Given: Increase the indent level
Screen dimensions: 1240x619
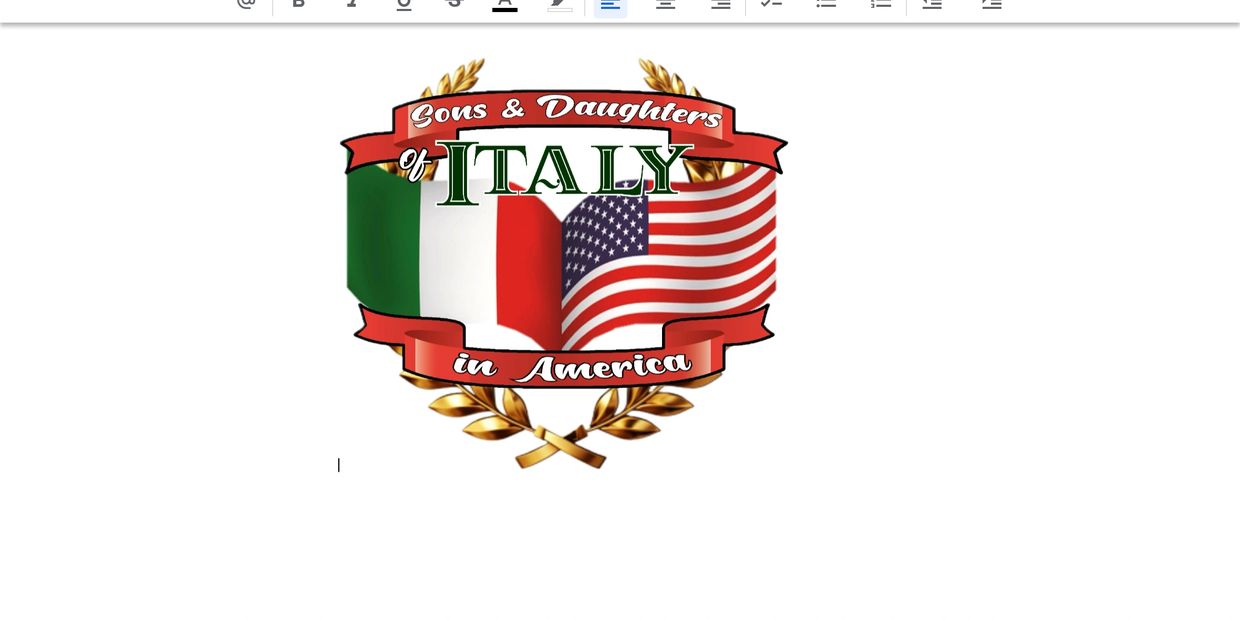Looking at the screenshot, I should [991, 4].
